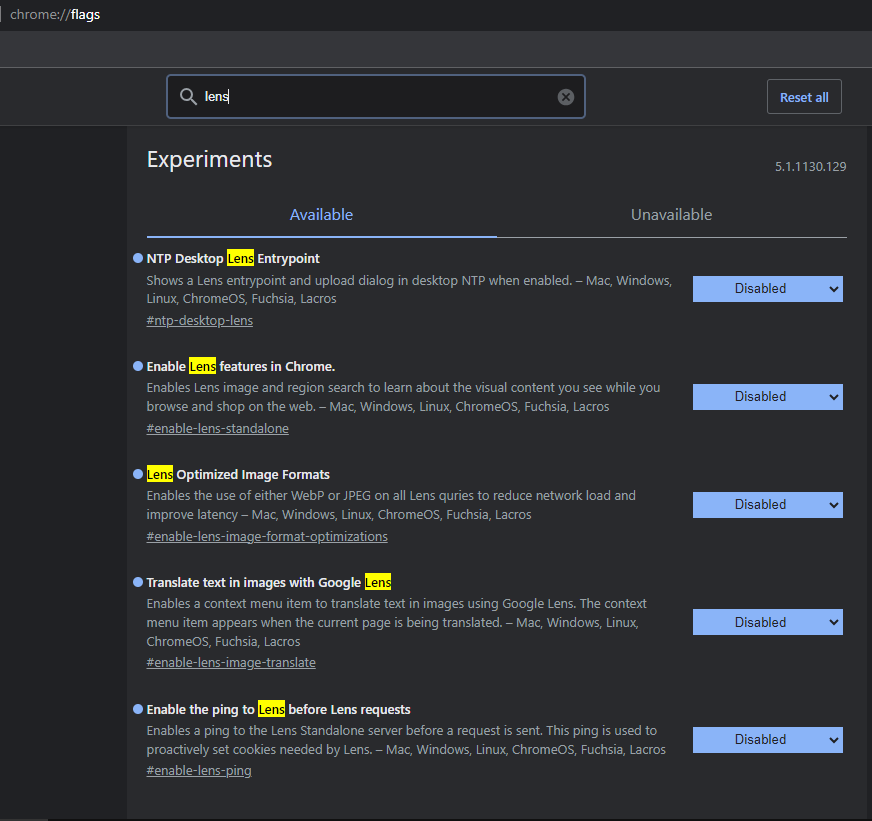Click the description starting "Enables a context menu item"
Image resolution: width=872 pixels, height=821 pixels.
(397, 622)
